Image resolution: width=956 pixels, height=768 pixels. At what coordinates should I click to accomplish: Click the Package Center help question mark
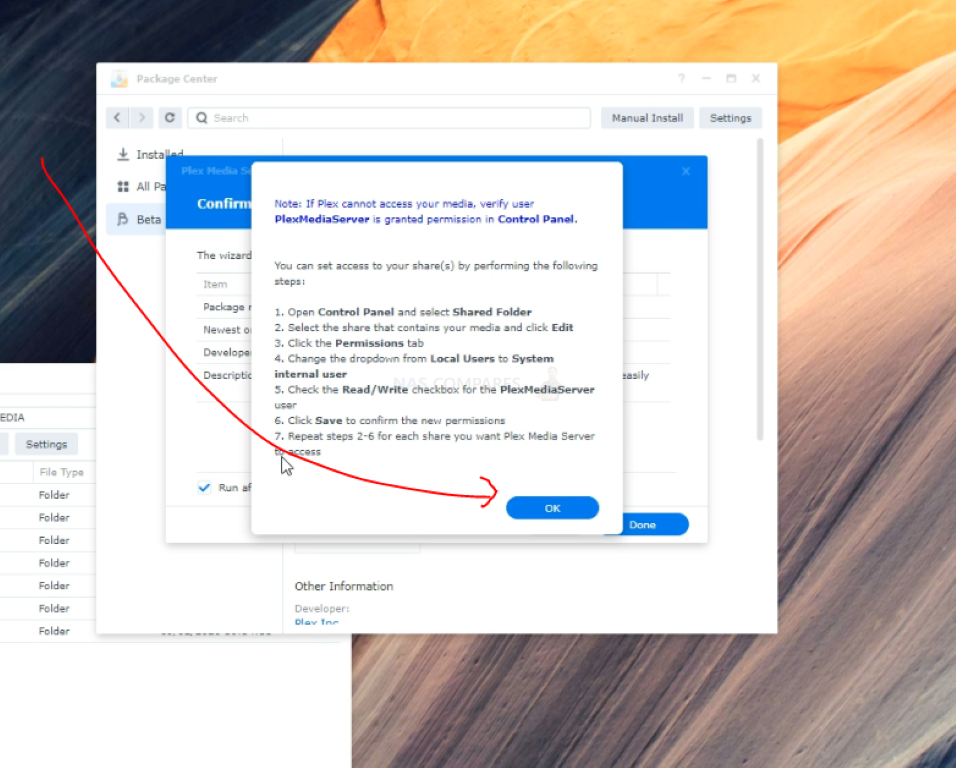pyautogui.click(x=681, y=79)
